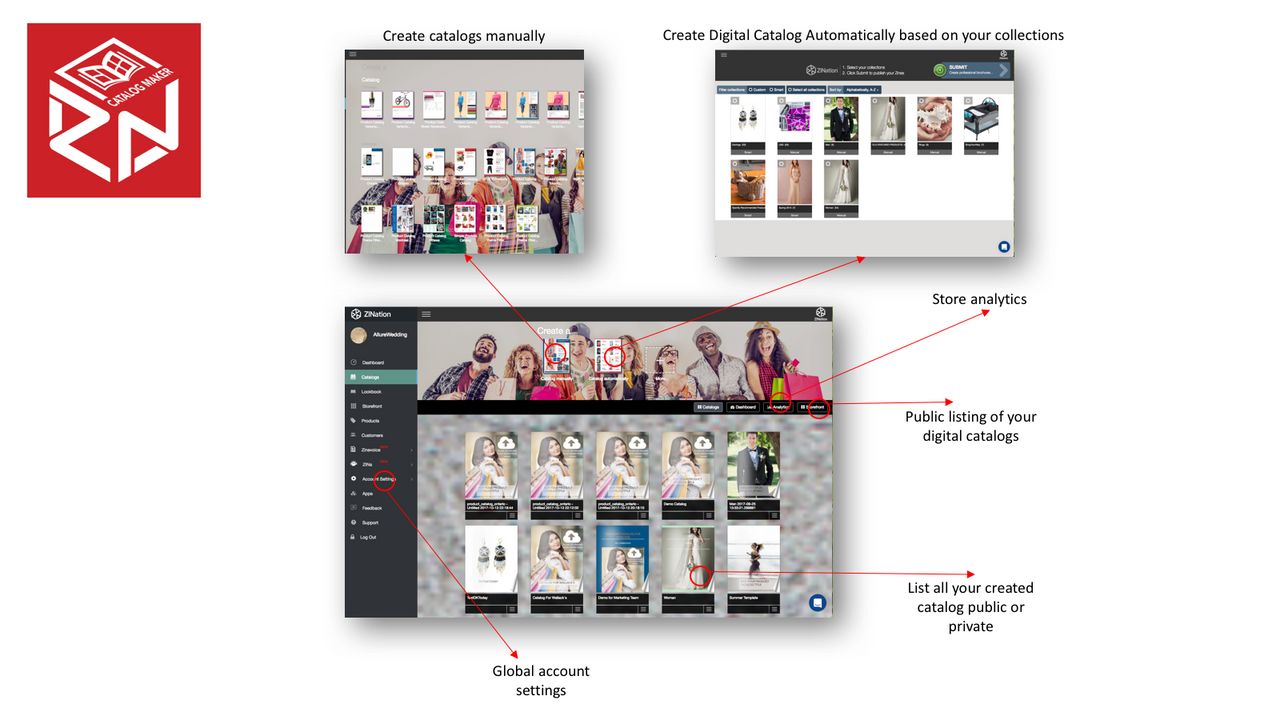Enable Select all collections option

point(806,90)
